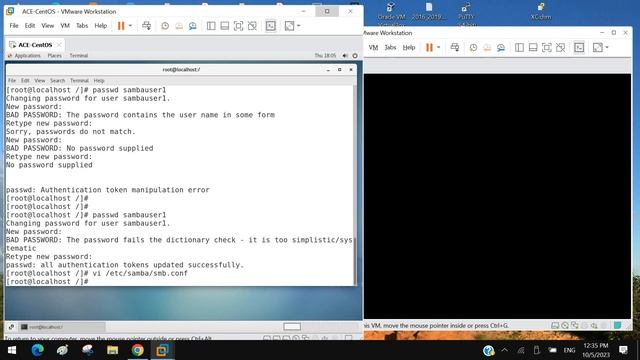Open File Explorer from taskbar
Image resolution: width=640 pixels, height=360 pixels.
pos(113,350)
